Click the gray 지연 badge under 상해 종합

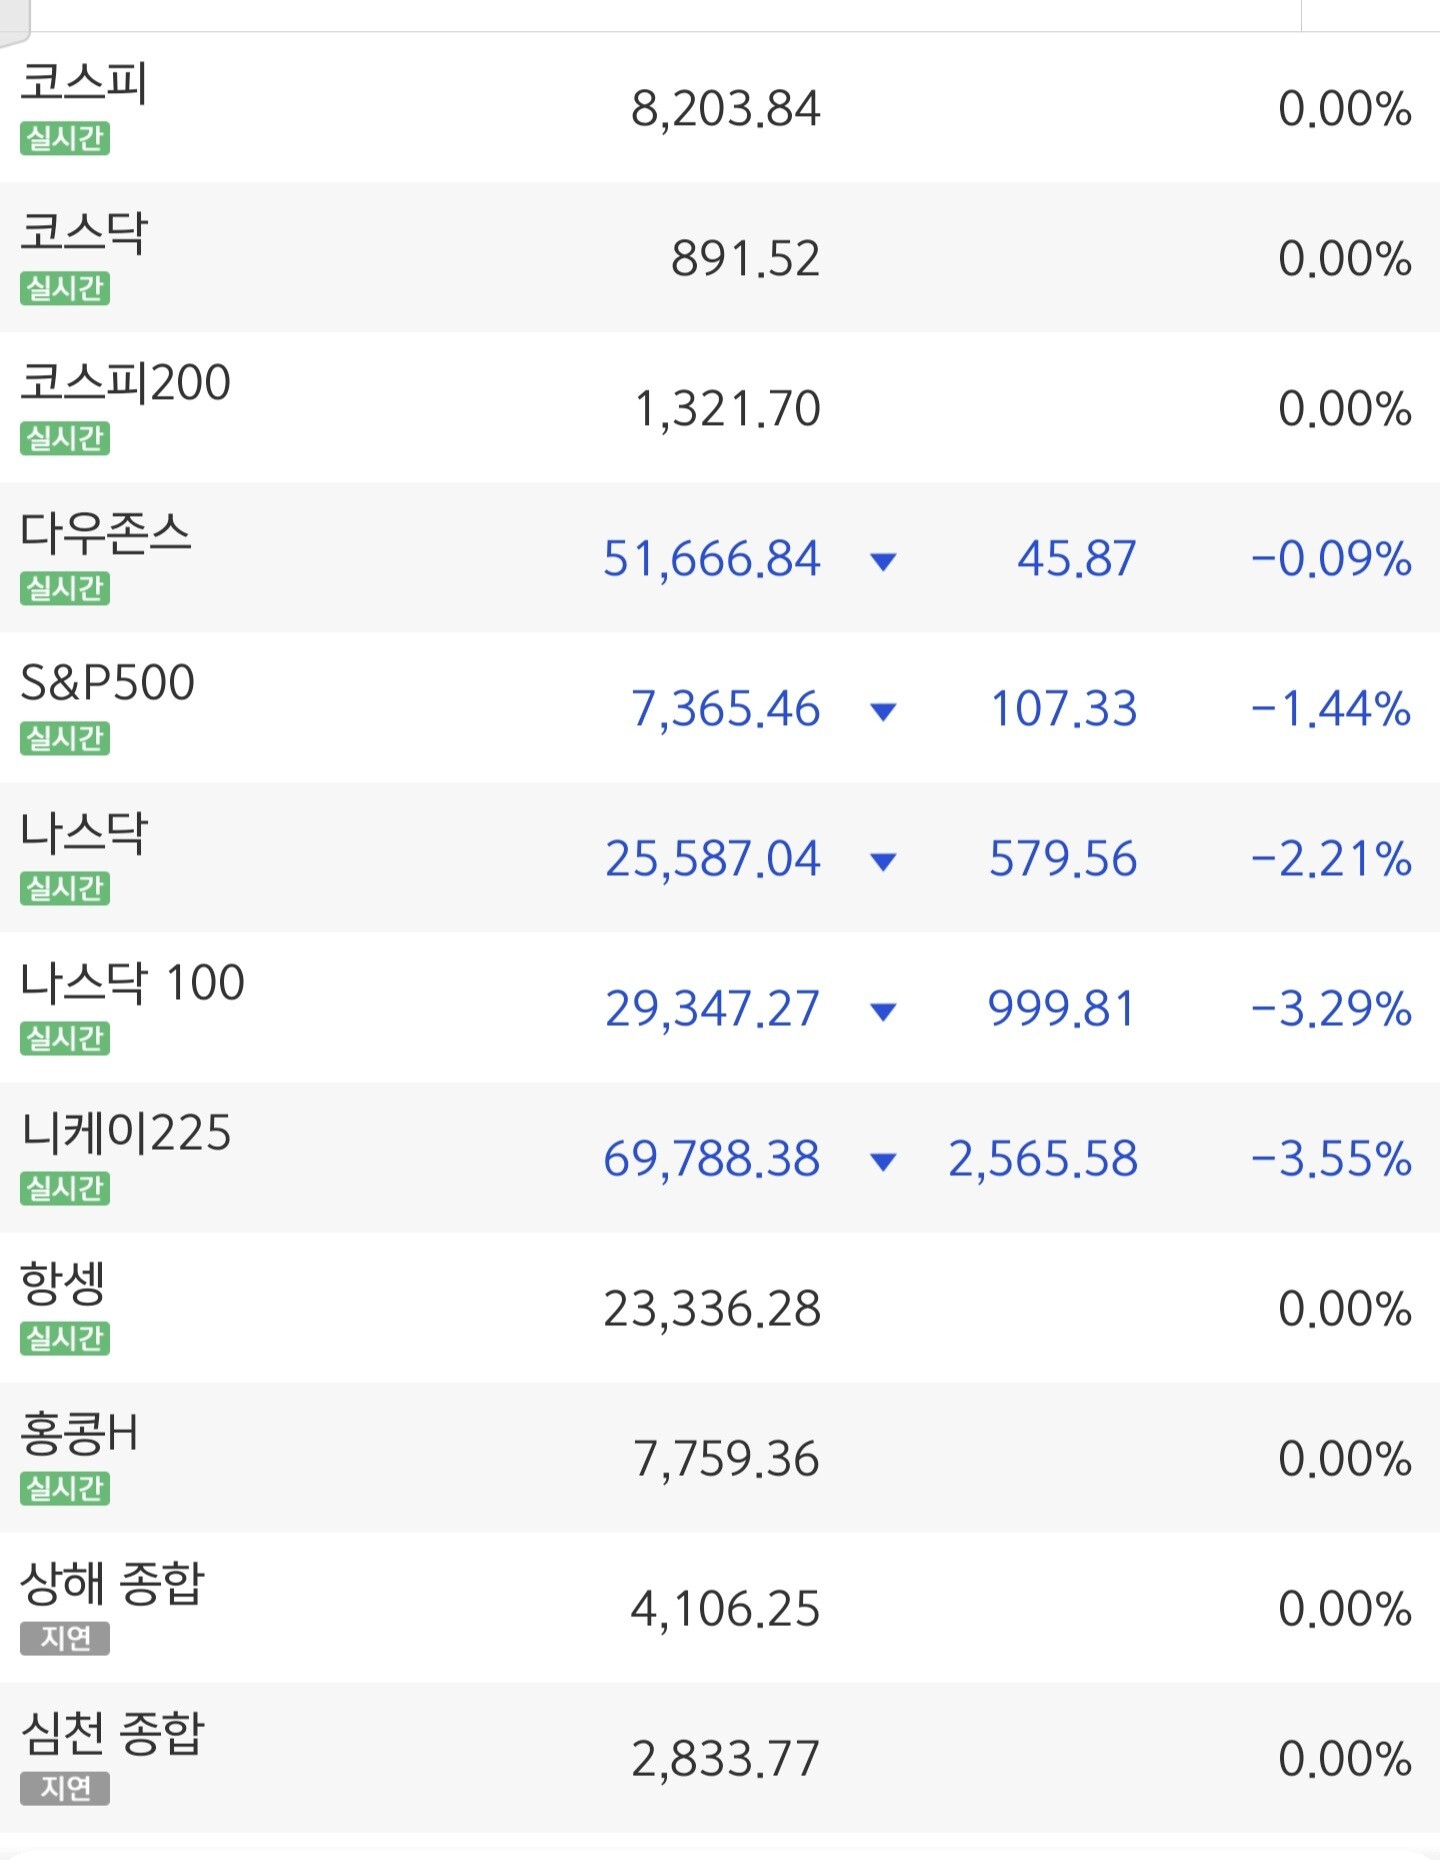65,1638
